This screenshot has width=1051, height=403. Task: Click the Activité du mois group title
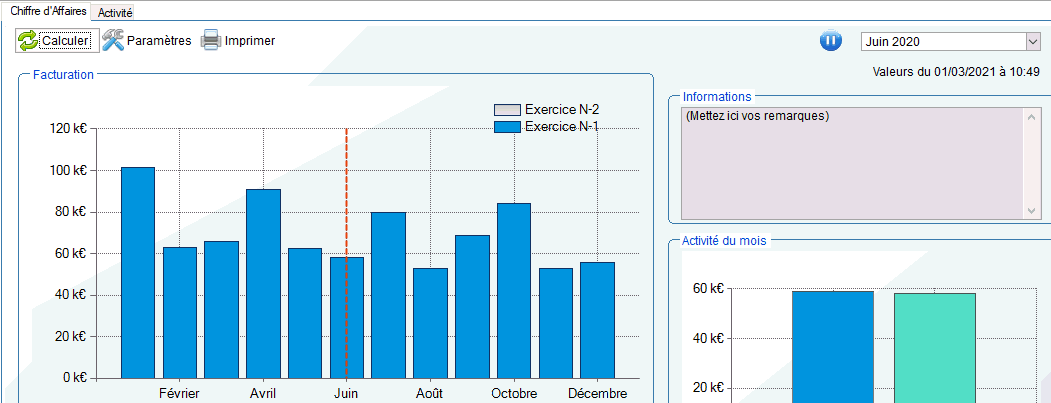(x=725, y=240)
